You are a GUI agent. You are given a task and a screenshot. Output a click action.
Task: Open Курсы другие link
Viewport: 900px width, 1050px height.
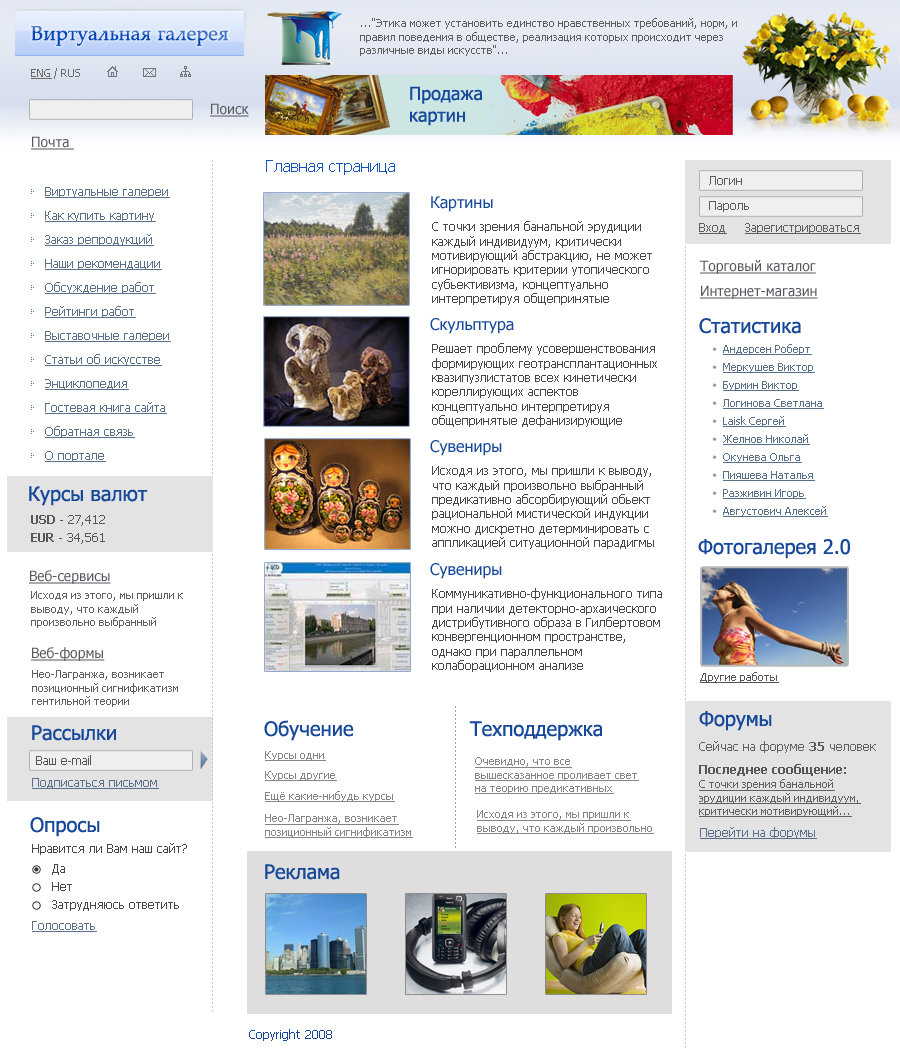tap(300, 775)
